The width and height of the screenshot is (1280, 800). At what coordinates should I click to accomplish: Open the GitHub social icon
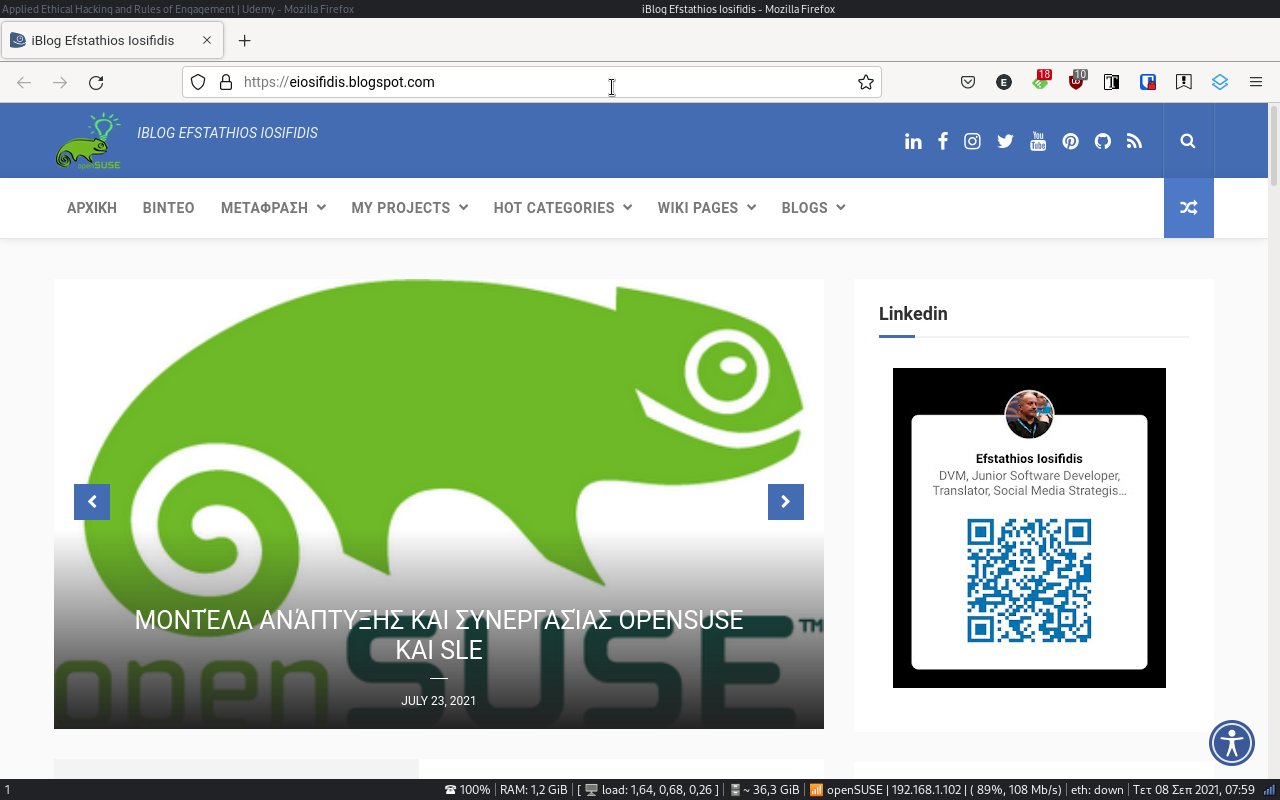[x=1102, y=141]
